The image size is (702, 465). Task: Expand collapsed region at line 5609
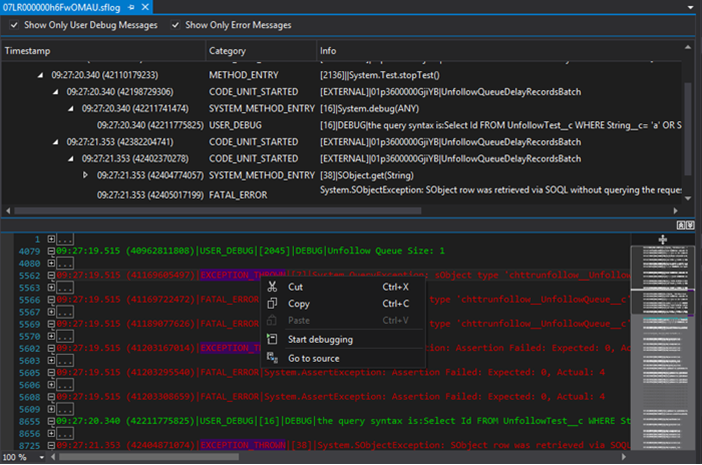(x=51, y=409)
